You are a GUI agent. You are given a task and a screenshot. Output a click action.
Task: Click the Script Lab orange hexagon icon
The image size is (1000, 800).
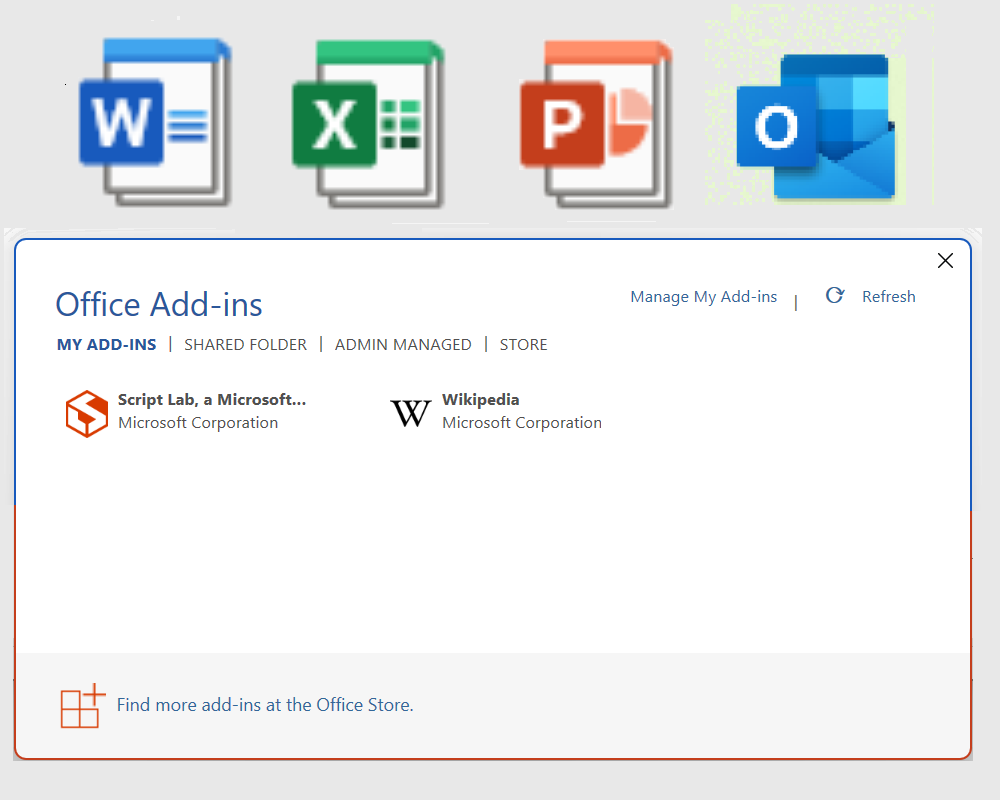86,413
